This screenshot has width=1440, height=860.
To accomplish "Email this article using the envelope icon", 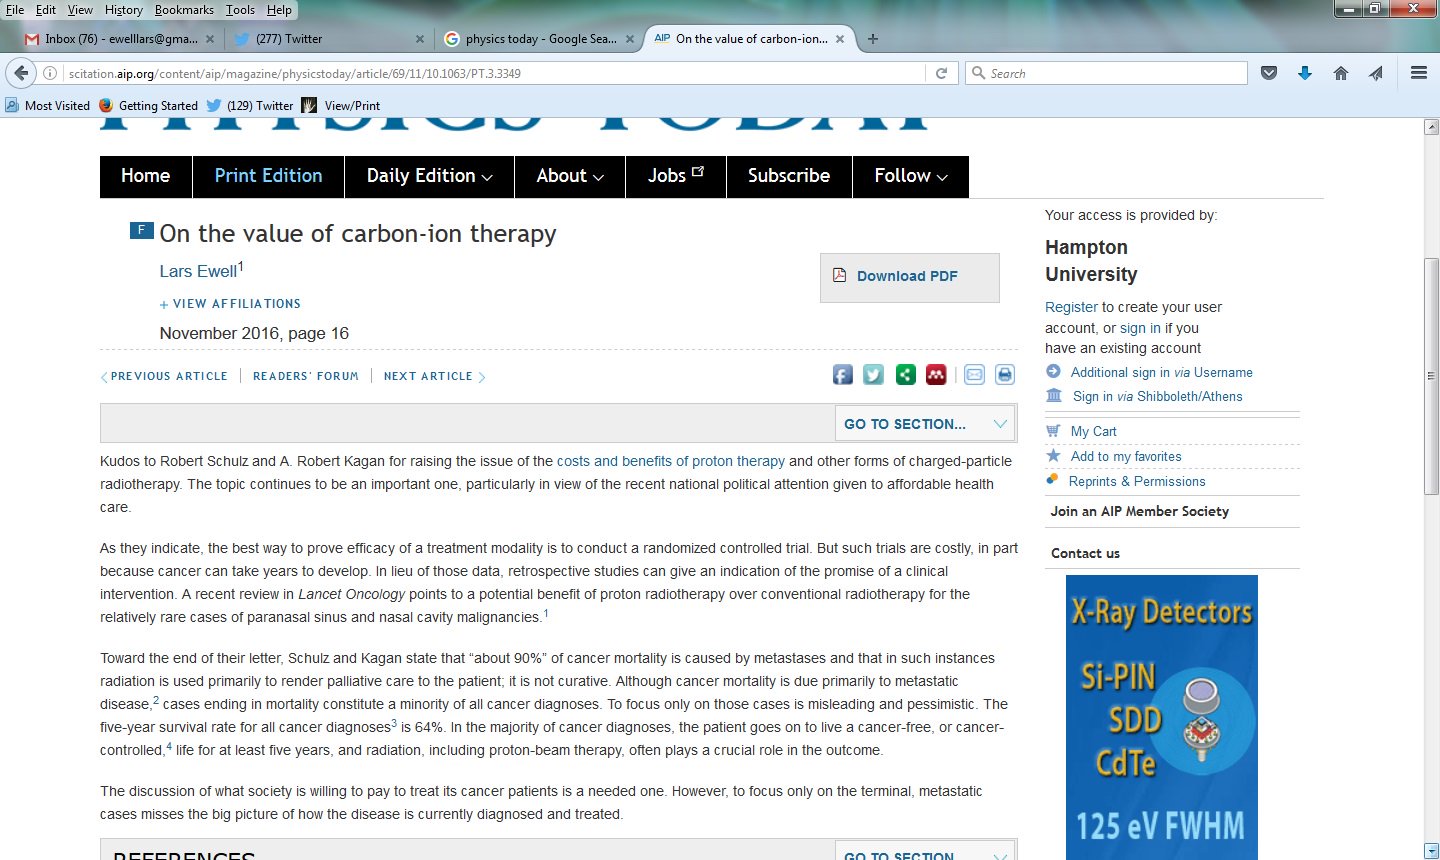I will tap(974, 374).
